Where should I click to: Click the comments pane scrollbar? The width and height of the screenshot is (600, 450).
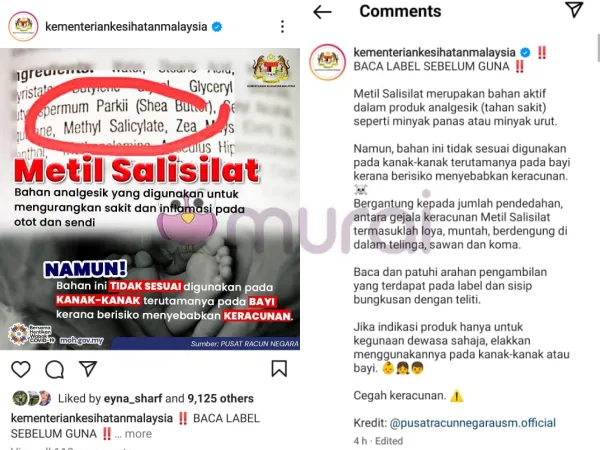coord(598,47)
